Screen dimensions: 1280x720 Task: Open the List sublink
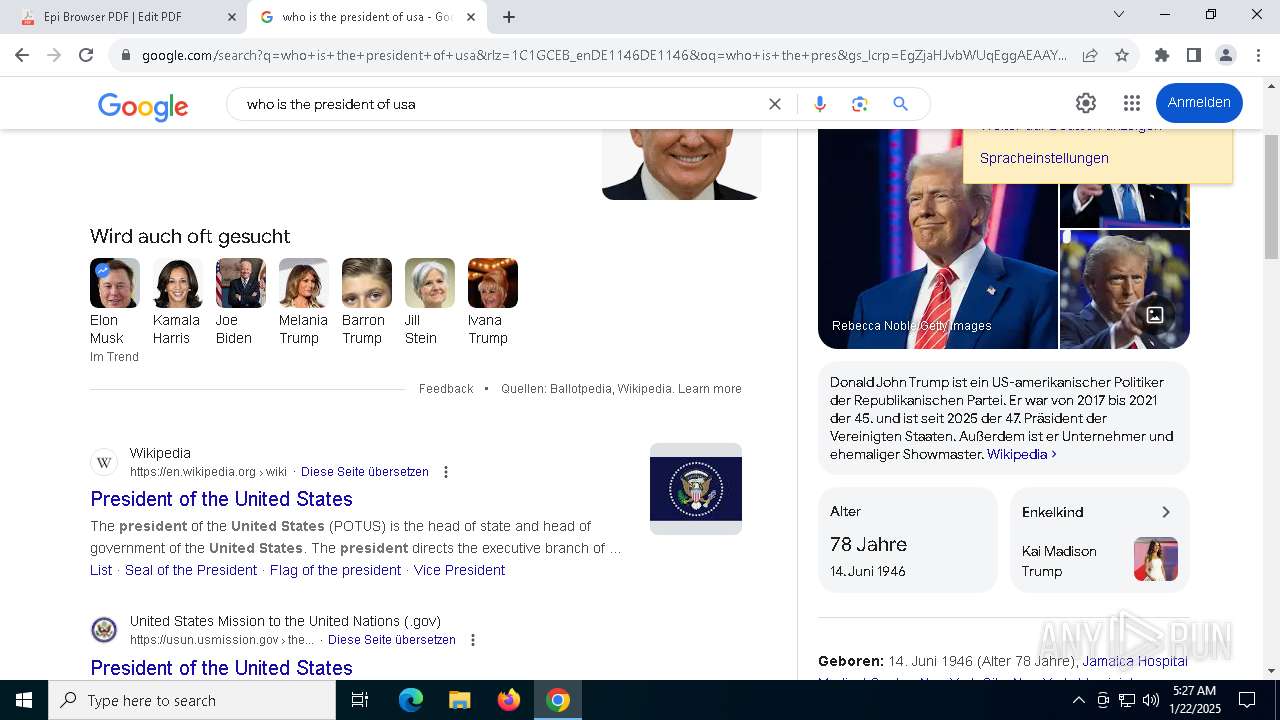101,570
